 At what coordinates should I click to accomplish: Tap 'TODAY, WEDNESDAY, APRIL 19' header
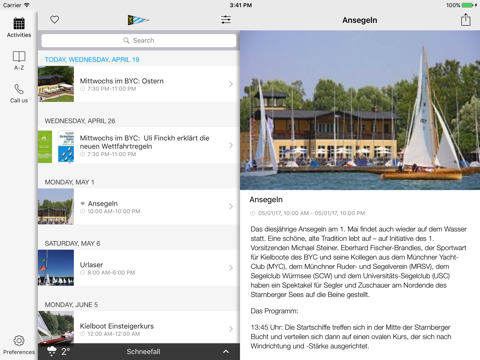point(92,60)
